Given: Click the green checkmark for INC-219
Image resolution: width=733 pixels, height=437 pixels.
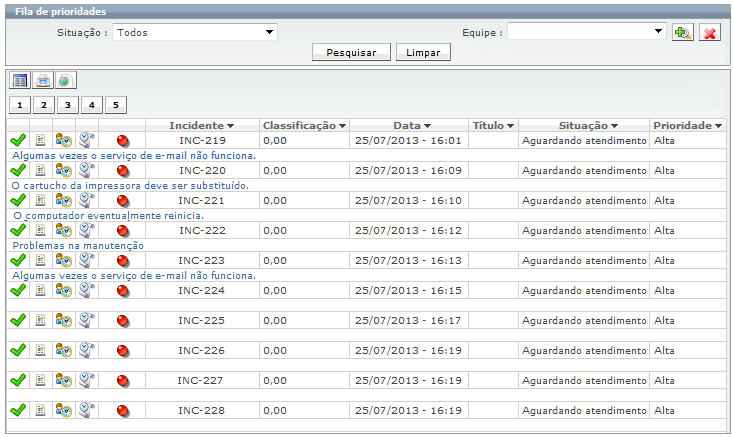Looking at the screenshot, I should click(x=17, y=141).
